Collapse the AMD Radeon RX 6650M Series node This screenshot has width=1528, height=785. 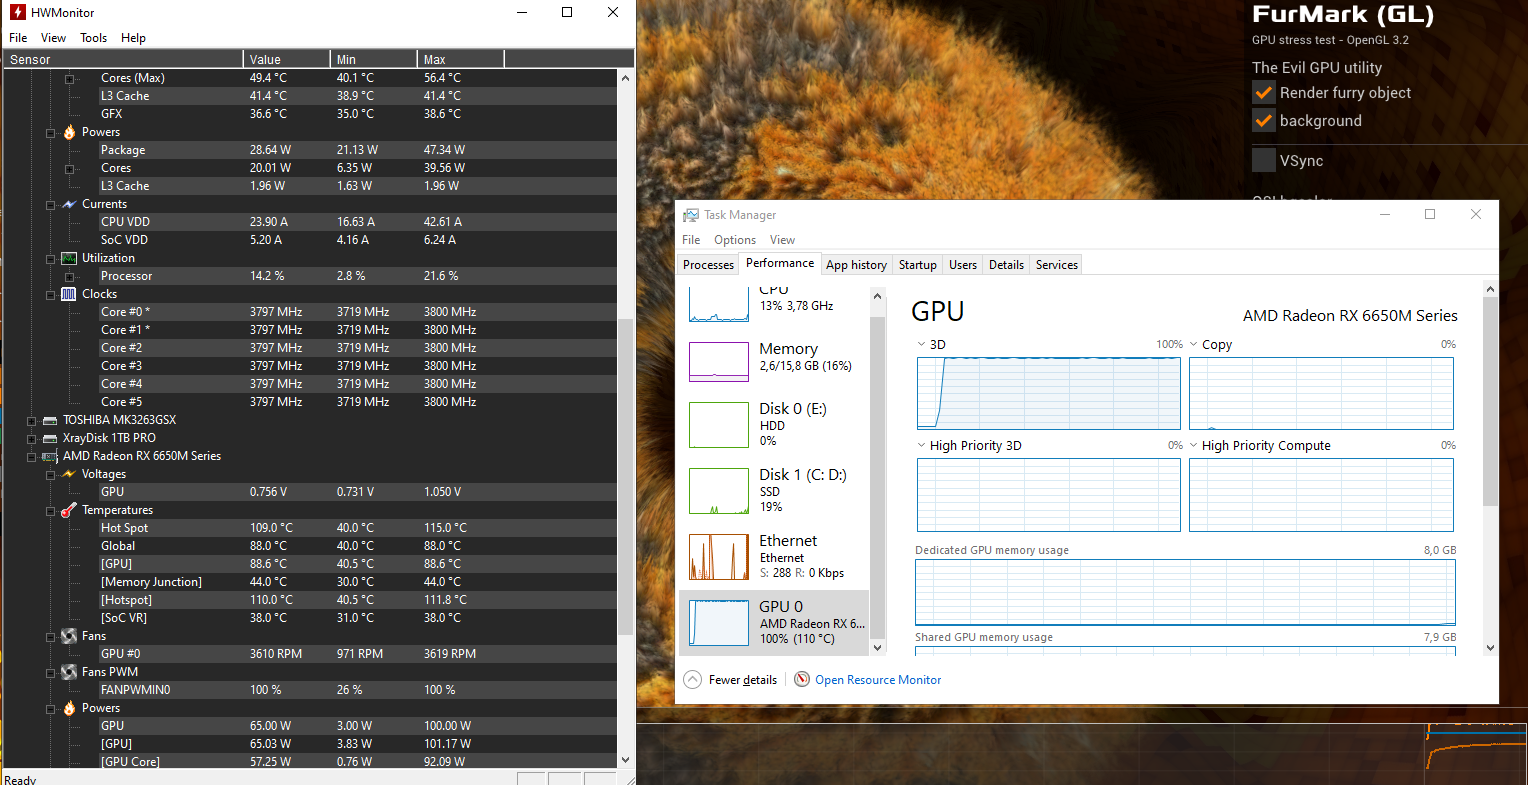(31, 457)
